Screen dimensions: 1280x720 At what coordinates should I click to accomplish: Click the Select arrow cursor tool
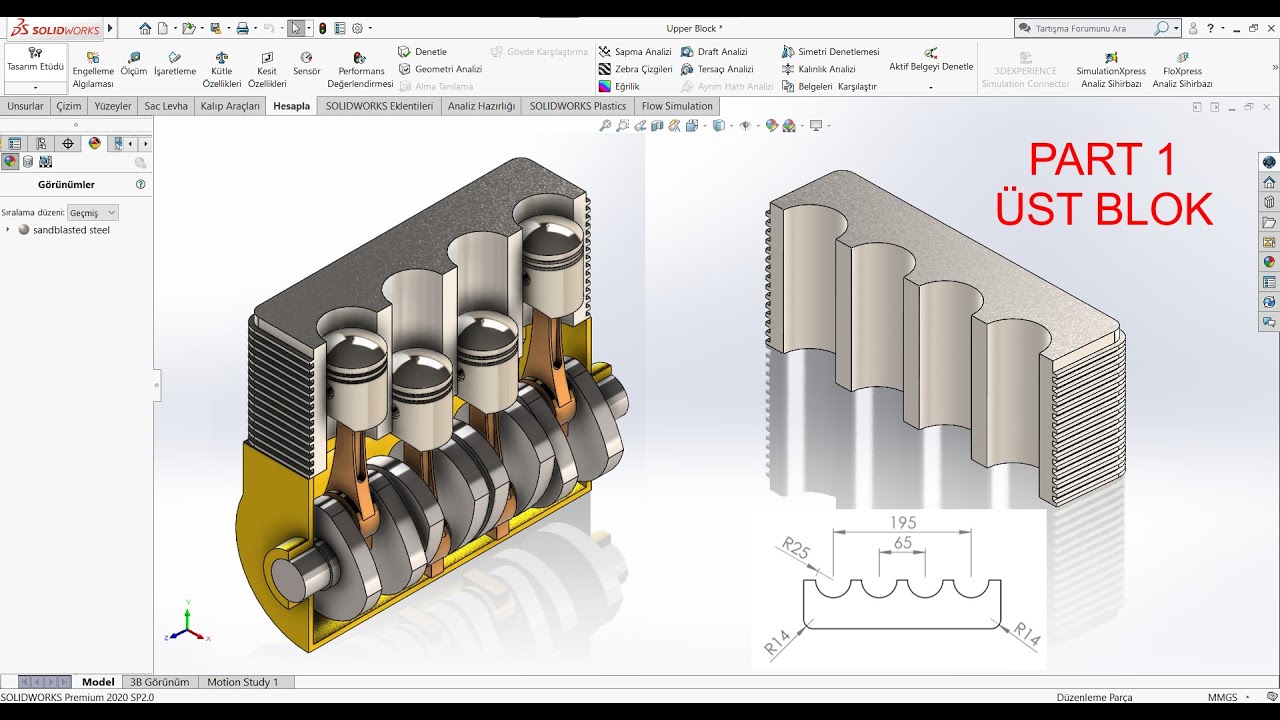point(297,28)
